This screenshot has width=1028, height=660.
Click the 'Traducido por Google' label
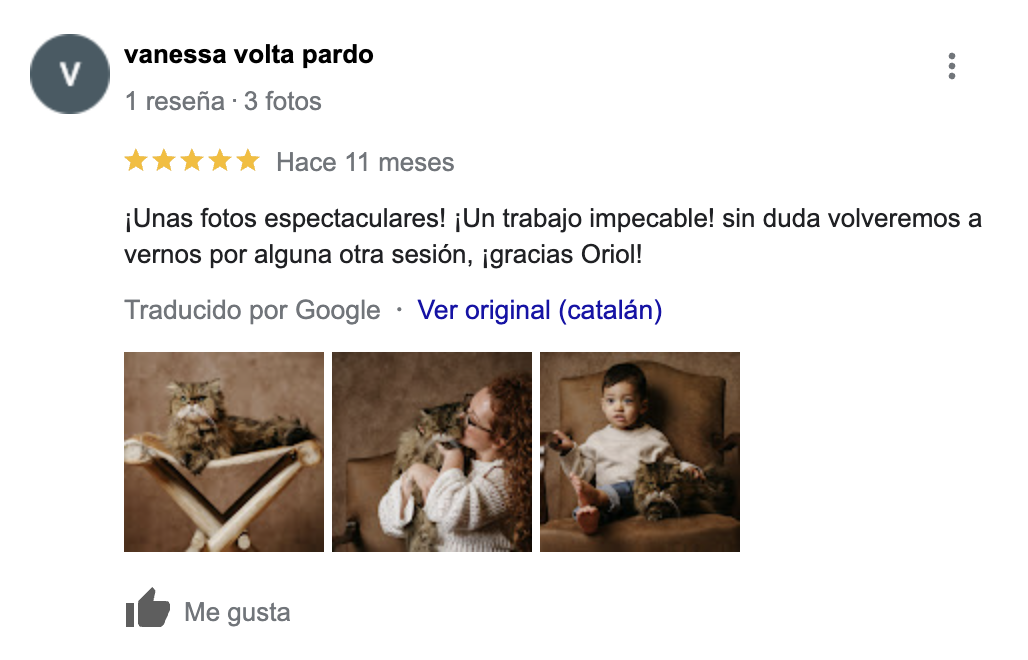click(x=252, y=310)
